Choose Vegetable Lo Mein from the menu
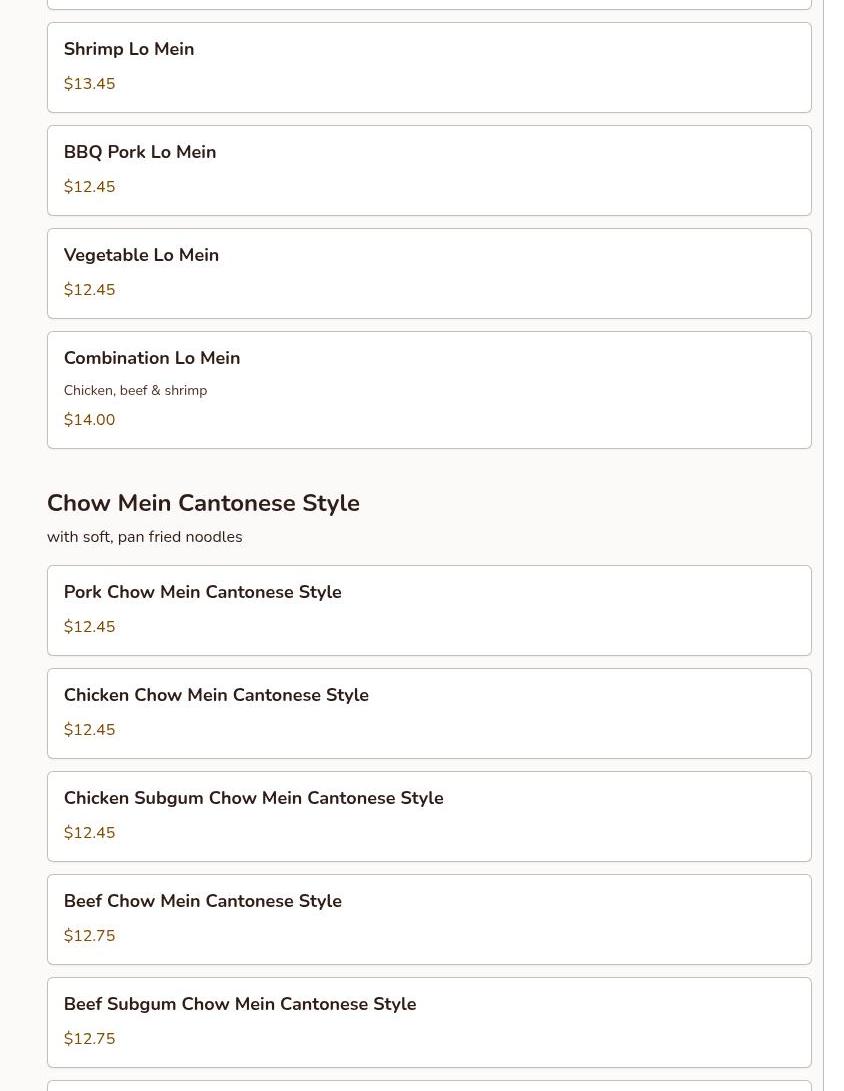This screenshot has width=844, height=1091. (429, 273)
